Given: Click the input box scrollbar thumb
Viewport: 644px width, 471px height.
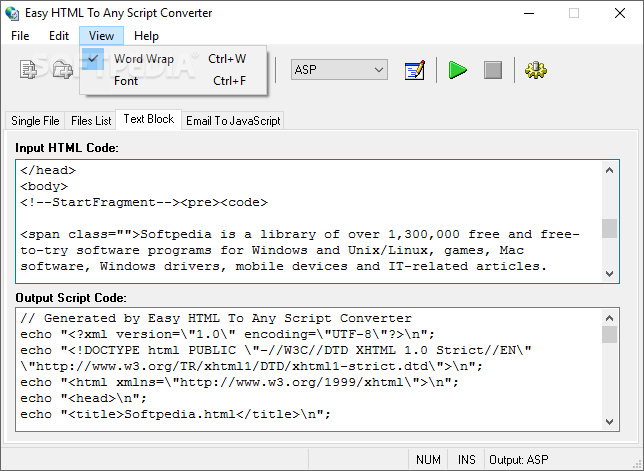Looking at the screenshot, I should (x=610, y=228).
